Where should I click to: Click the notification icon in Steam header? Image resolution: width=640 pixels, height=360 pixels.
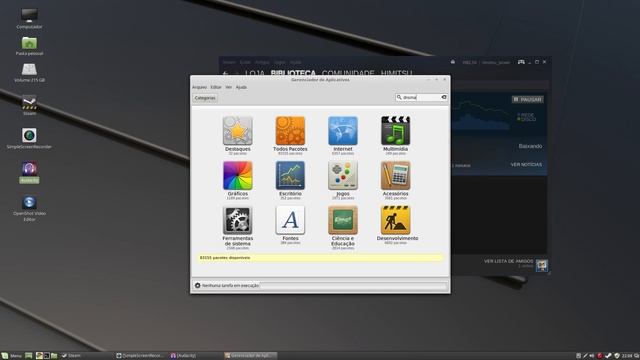[453, 62]
